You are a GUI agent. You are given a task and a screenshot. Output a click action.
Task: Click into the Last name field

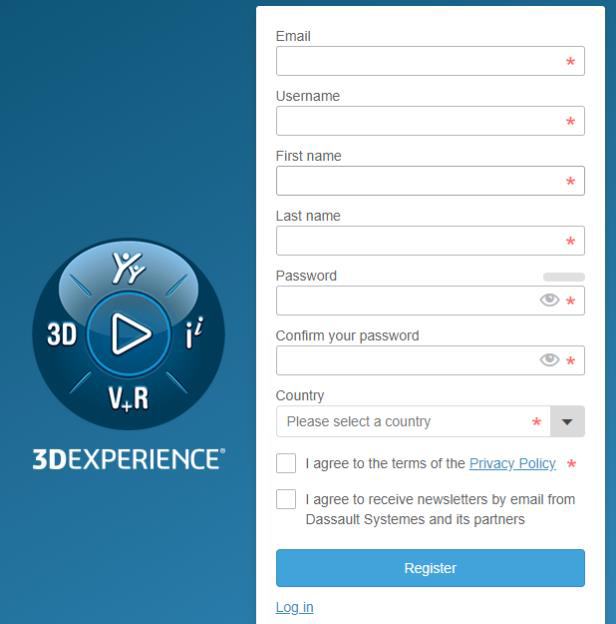430,241
